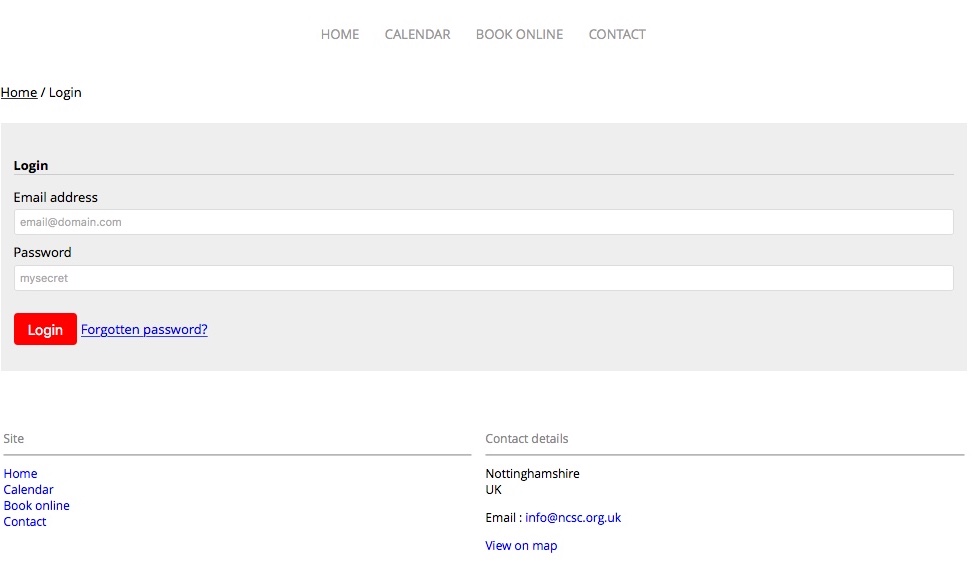Open the View on map link

click(521, 545)
